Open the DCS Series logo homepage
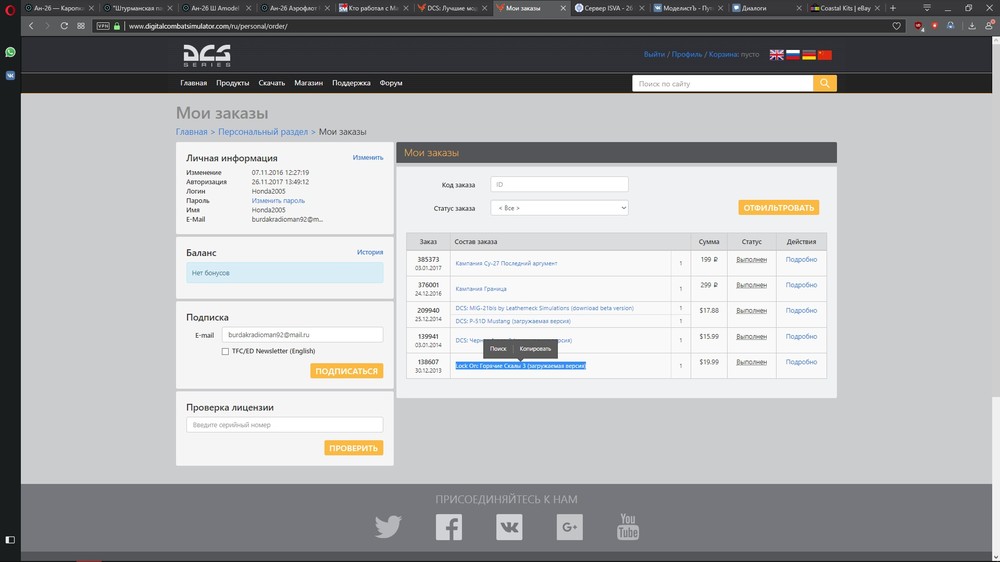The width and height of the screenshot is (1000, 562). [207, 55]
